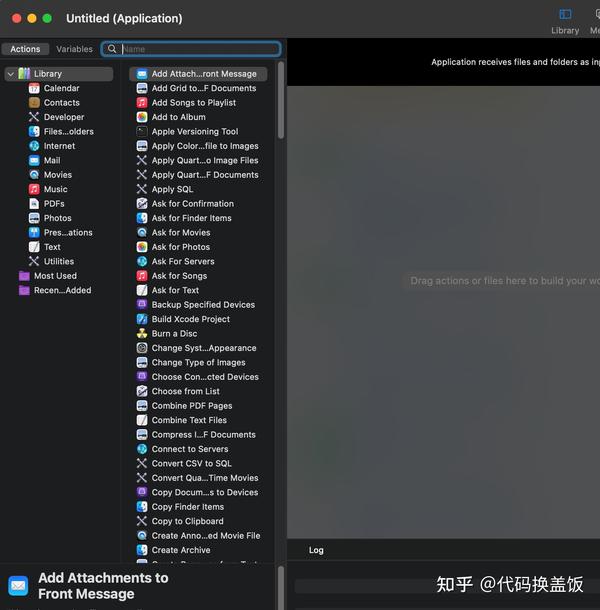Select the Change Type of Images action
The height and width of the screenshot is (610, 600).
point(198,362)
